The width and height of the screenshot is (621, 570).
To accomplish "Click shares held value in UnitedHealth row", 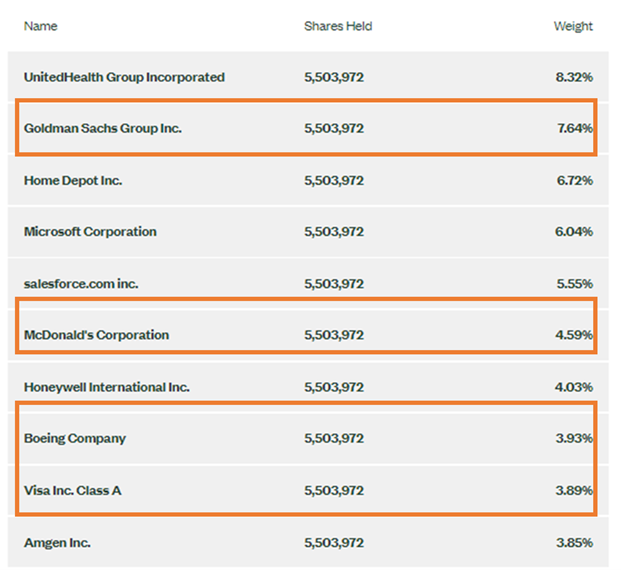I will pos(334,77).
